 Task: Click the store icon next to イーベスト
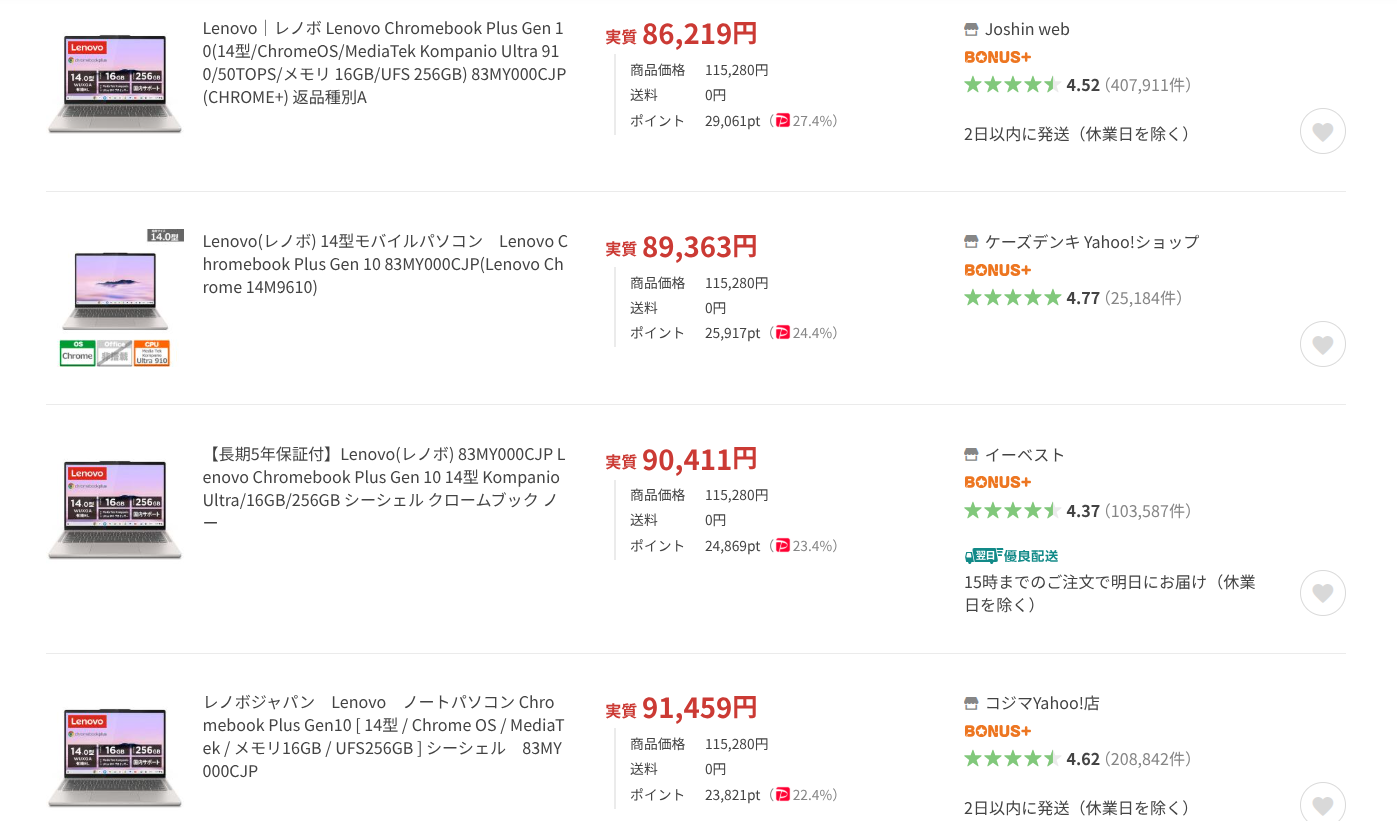971,455
